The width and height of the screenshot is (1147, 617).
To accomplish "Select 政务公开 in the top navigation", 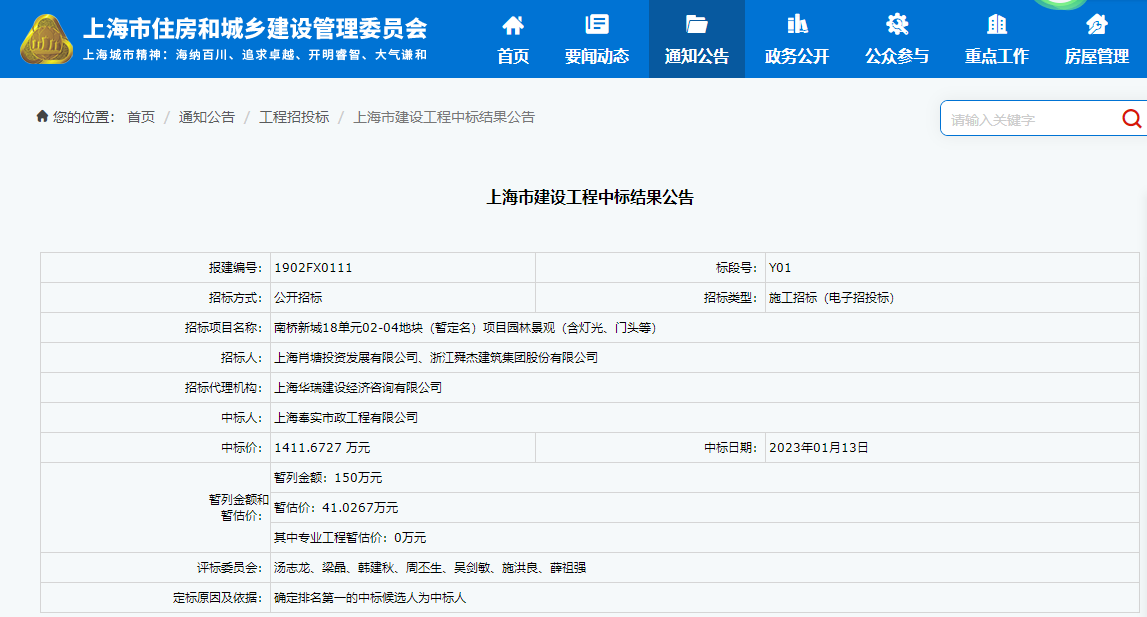I will click(797, 57).
